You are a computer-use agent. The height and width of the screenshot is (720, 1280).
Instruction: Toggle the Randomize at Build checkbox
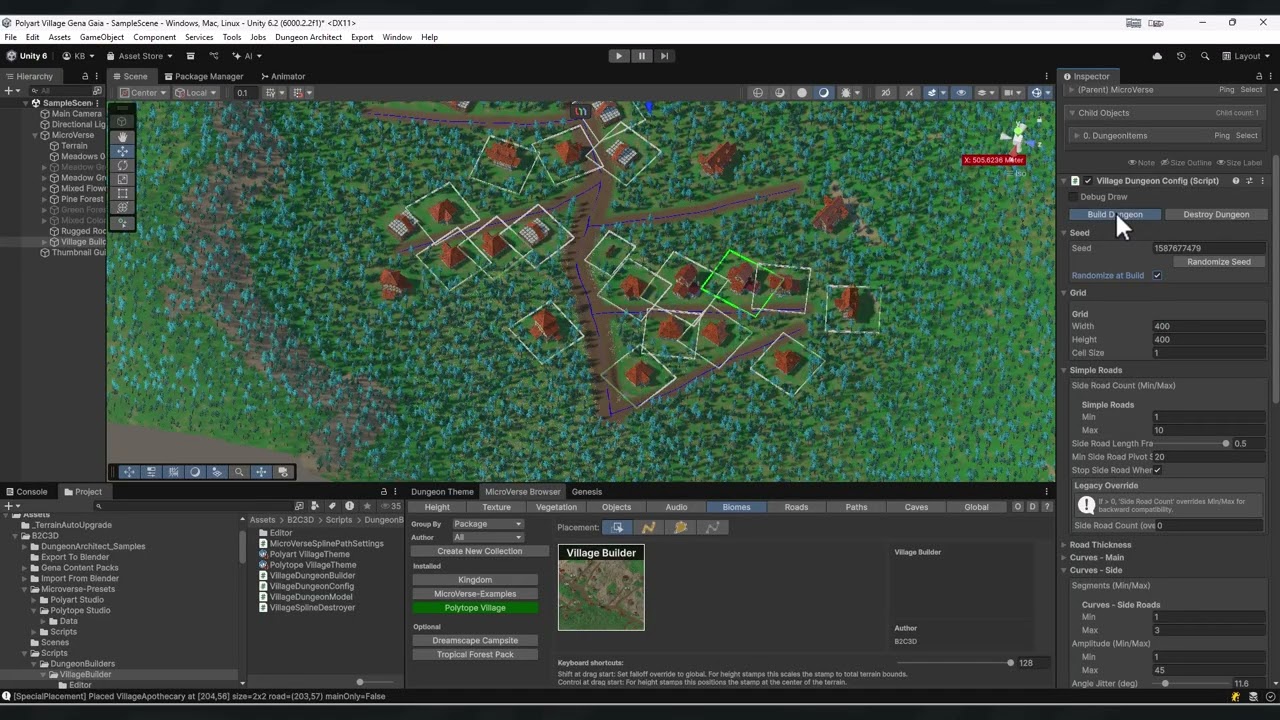tap(1157, 275)
